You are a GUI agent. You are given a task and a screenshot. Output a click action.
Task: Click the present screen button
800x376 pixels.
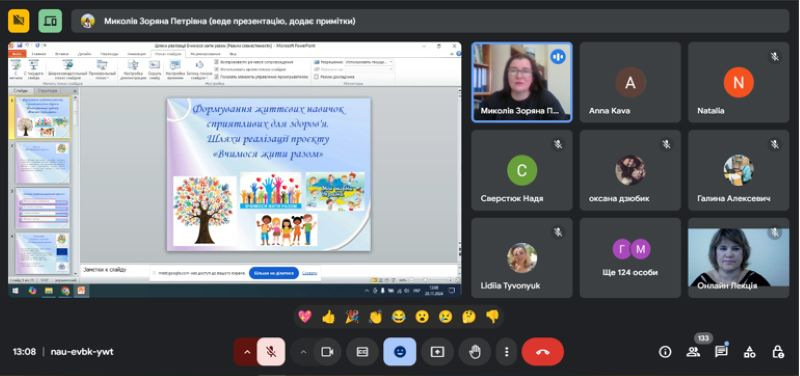pos(437,352)
